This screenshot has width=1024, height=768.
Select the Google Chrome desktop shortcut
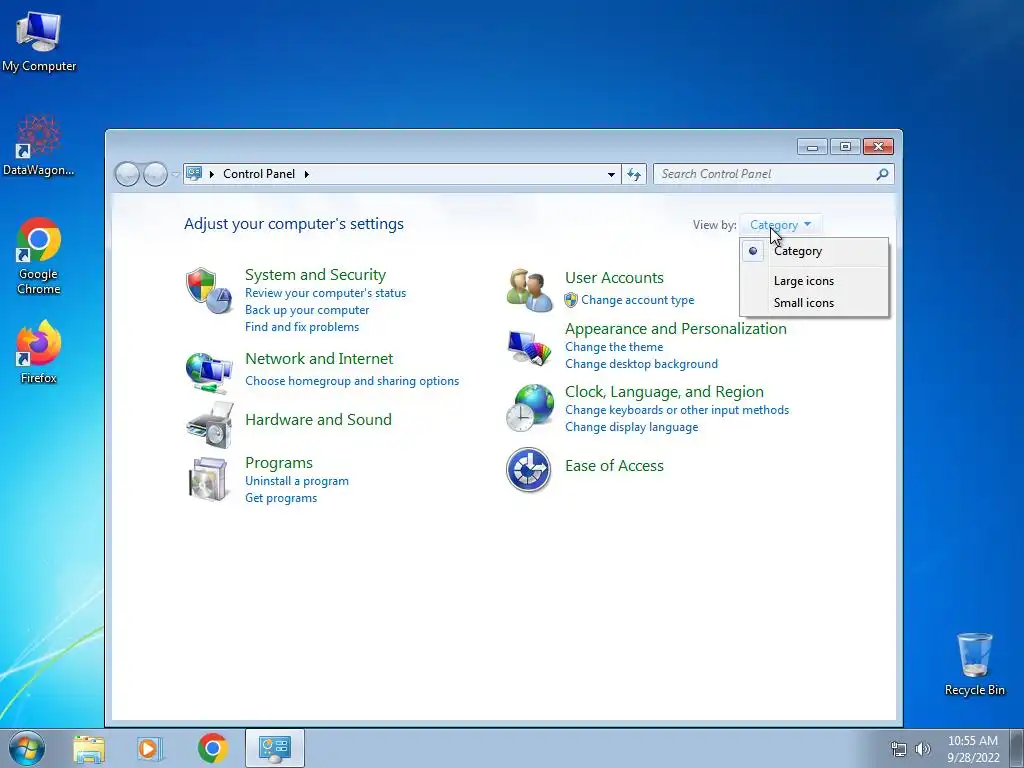(39, 256)
